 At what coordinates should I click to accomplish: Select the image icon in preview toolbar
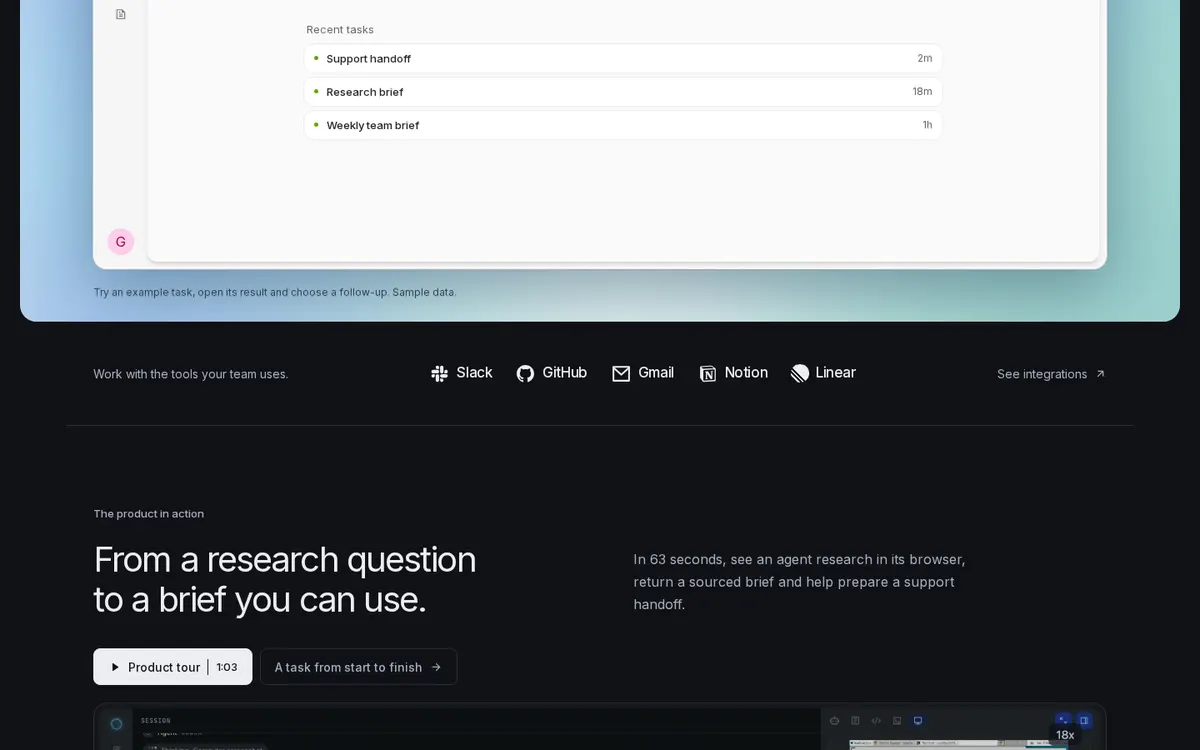click(x=897, y=720)
